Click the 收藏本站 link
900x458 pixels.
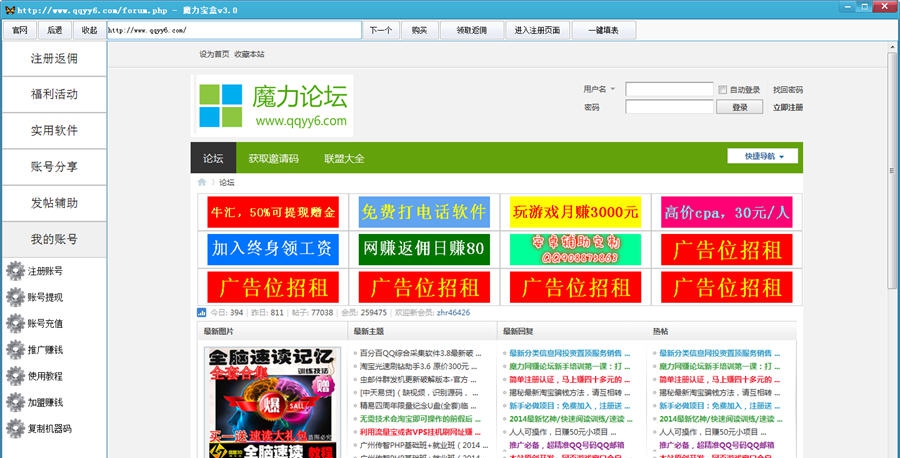(249, 54)
